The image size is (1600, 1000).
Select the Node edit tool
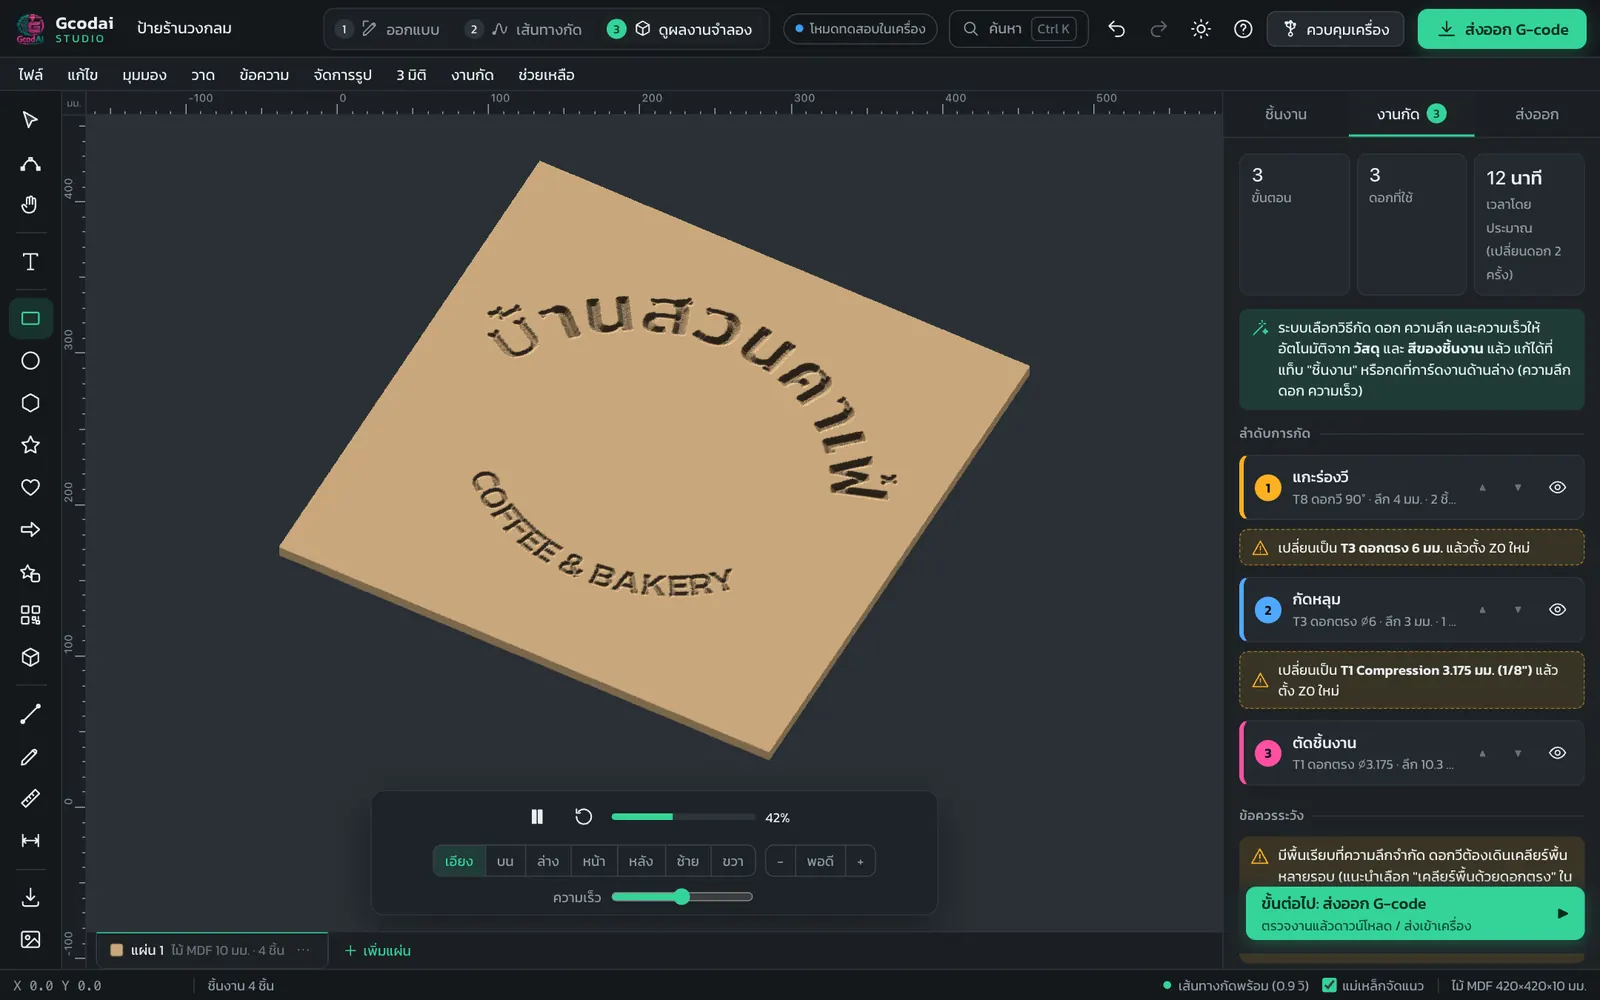coord(30,163)
